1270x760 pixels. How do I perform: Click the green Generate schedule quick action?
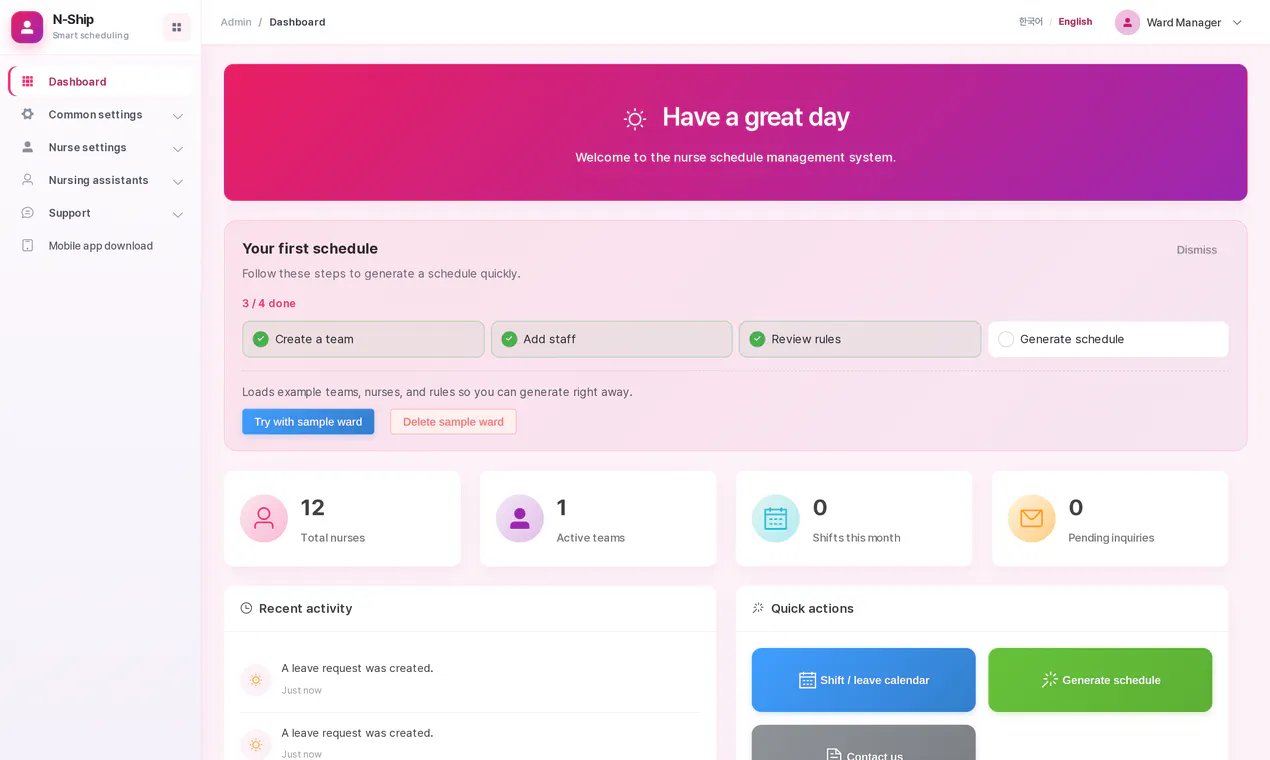pyautogui.click(x=1100, y=680)
